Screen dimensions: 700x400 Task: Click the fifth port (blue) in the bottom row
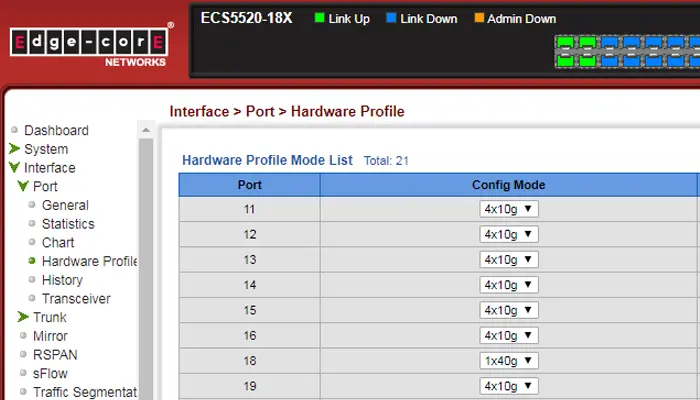click(x=654, y=60)
